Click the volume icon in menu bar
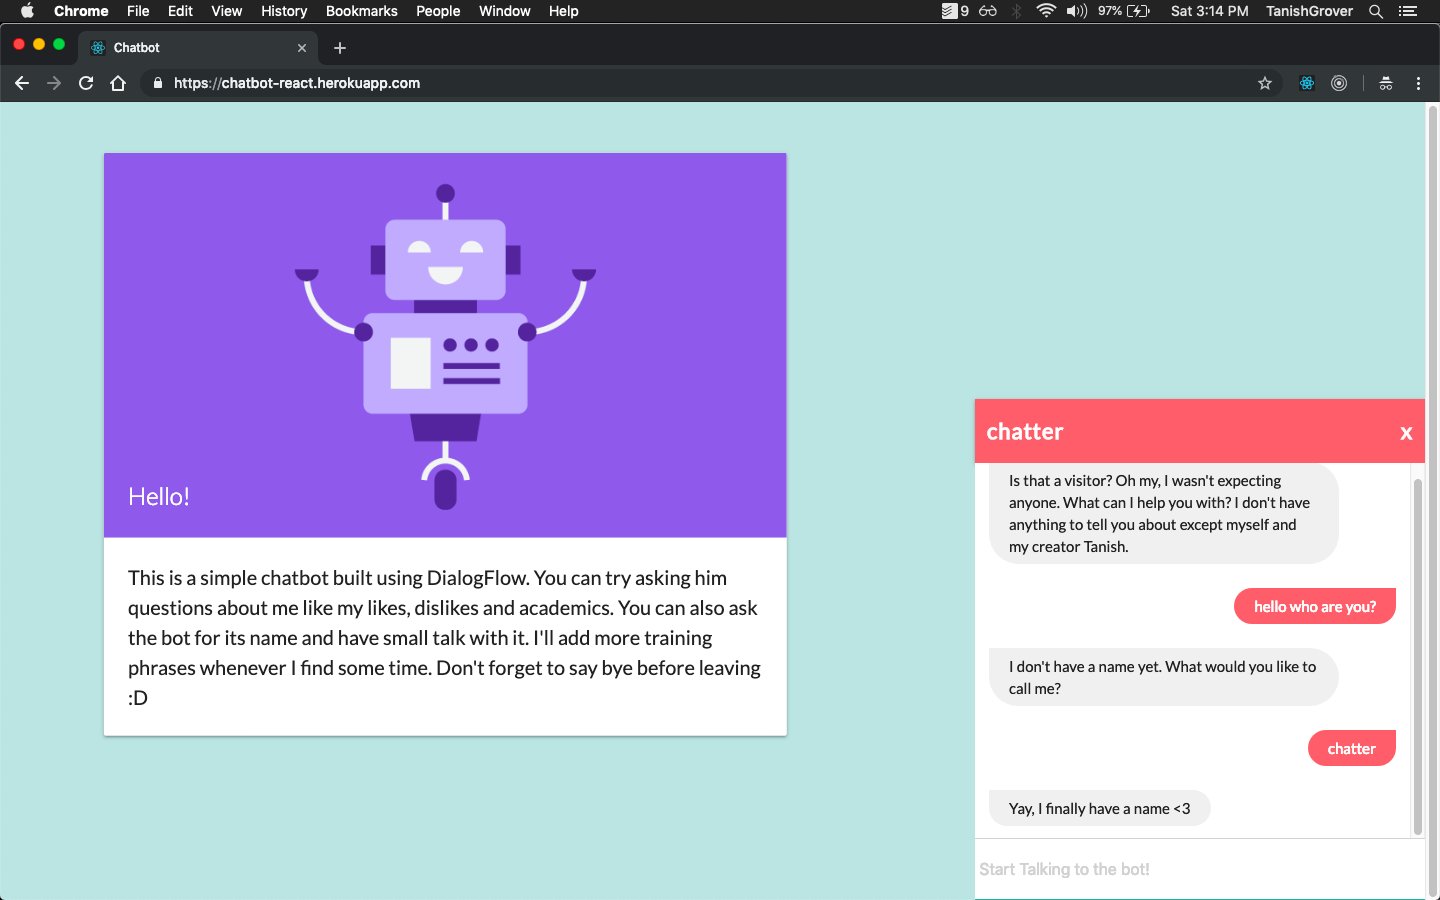The image size is (1440, 900). pyautogui.click(x=1077, y=11)
